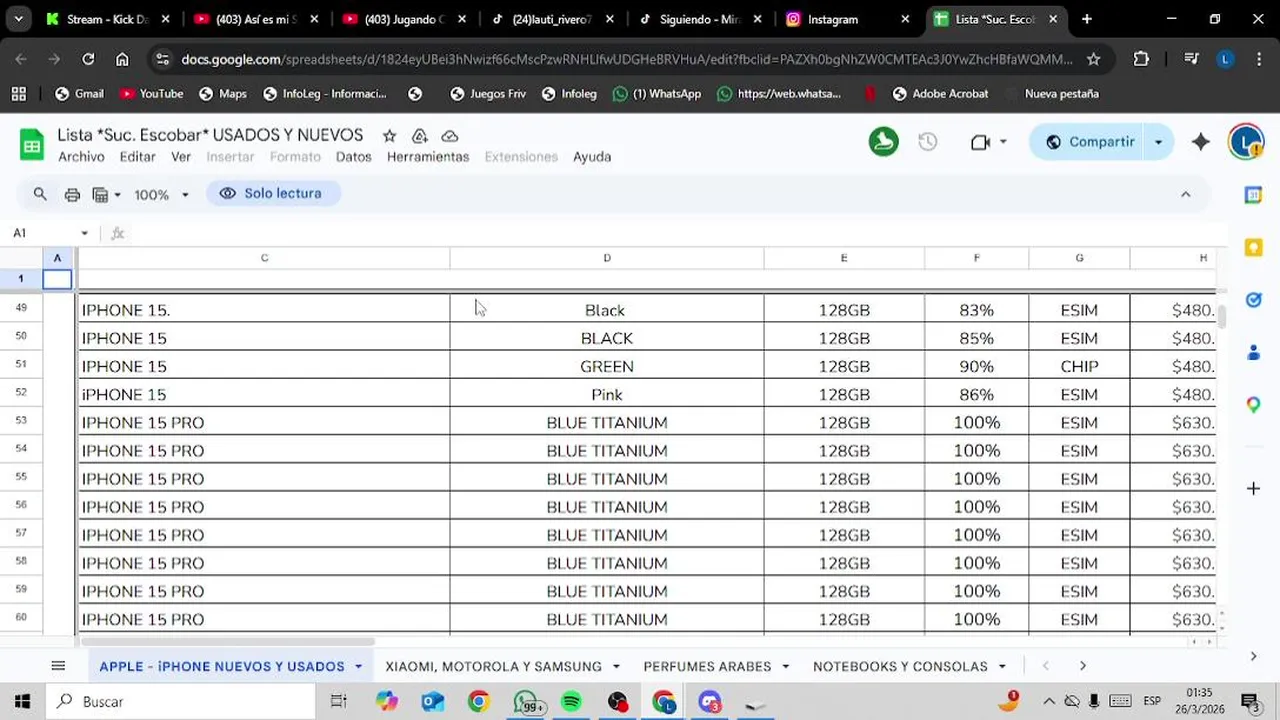This screenshot has width=1280, height=720.
Task: Collapse the toolbar with the chevron
Action: point(1186,194)
